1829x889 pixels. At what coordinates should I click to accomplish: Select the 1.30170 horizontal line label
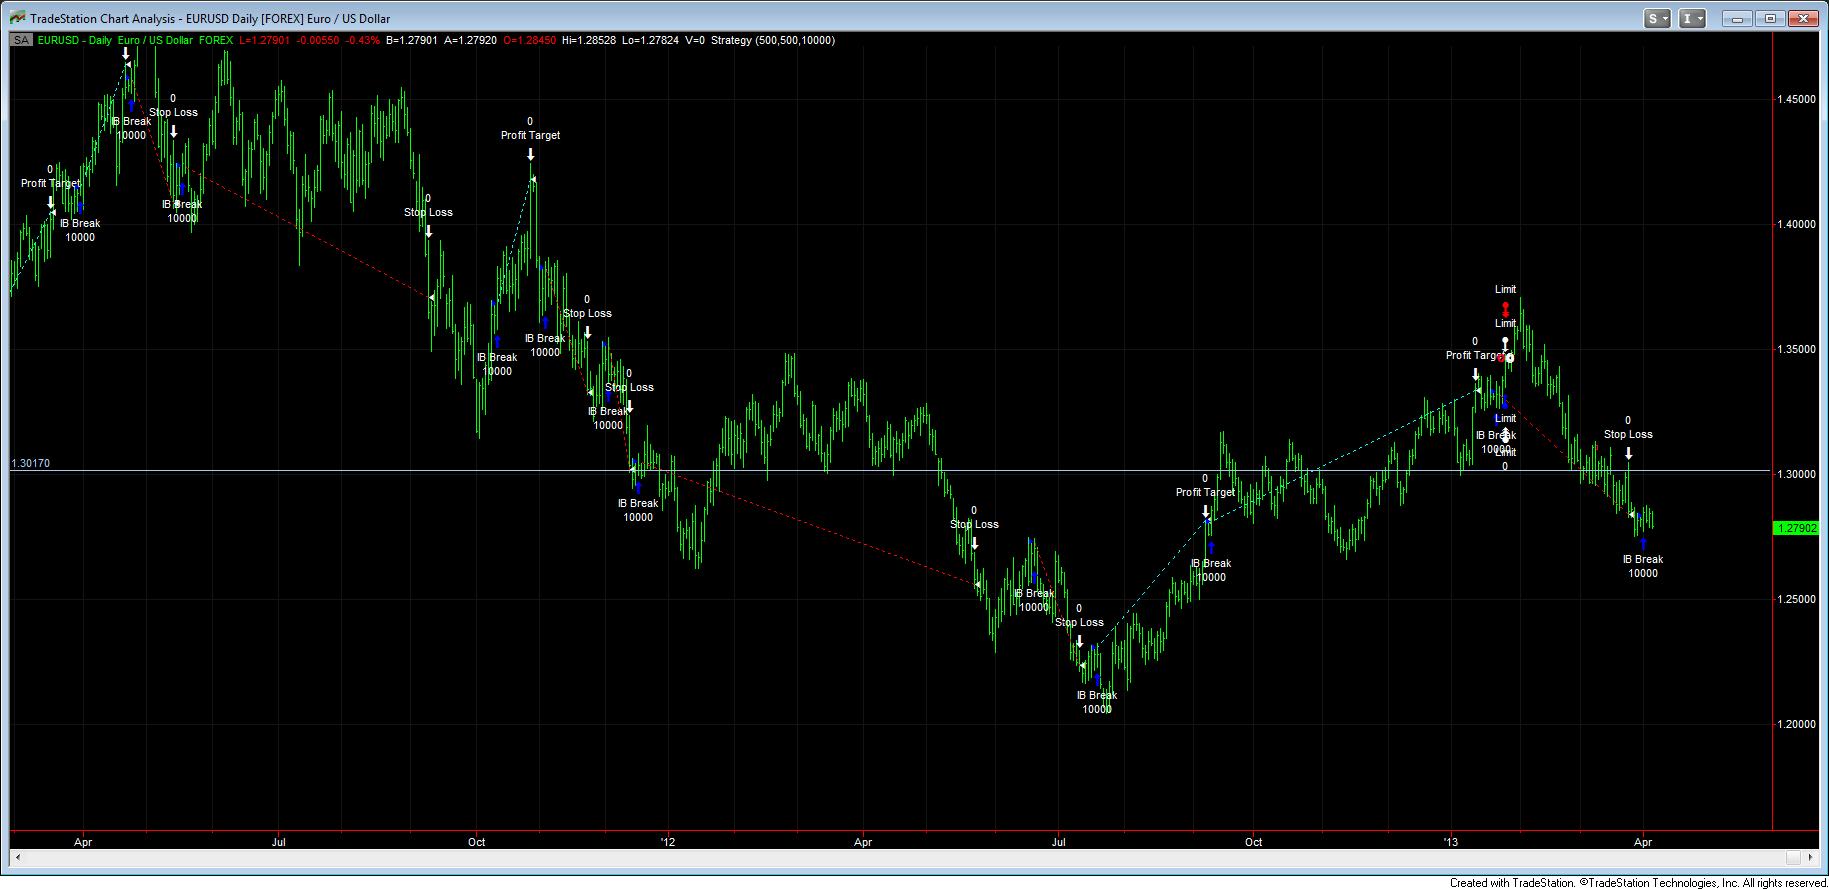tap(30, 464)
